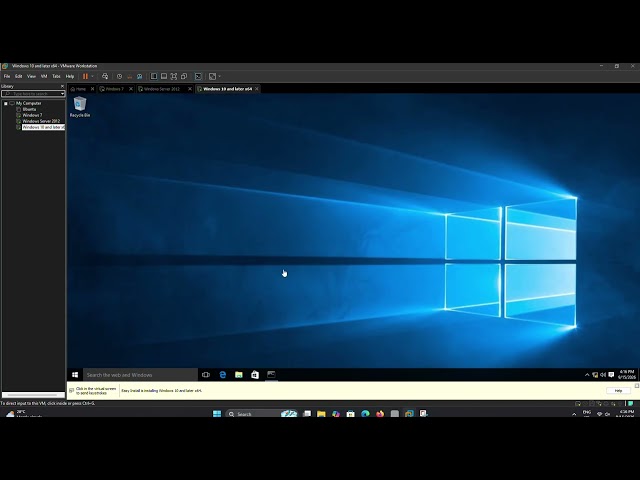Click the Search the web and Windows box
The width and height of the screenshot is (640, 480).
click(x=140, y=375)
